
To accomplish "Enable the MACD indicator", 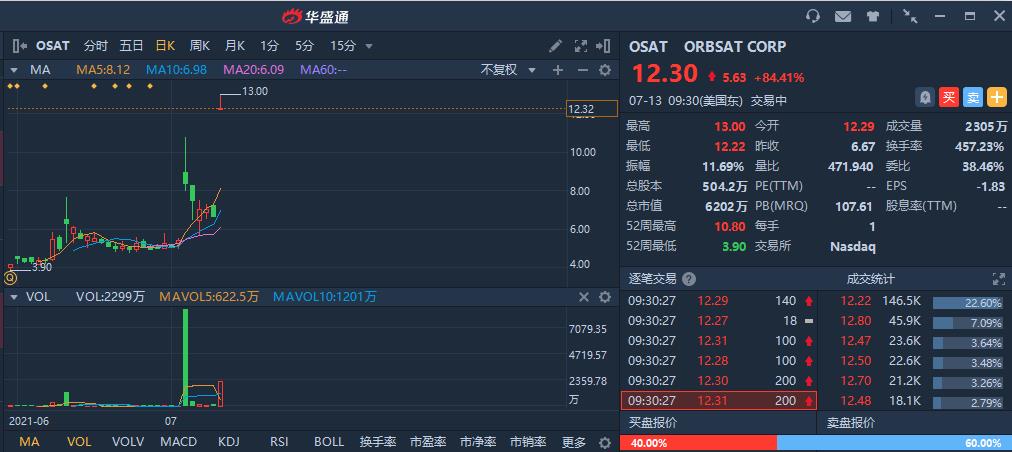I will (x=178, y=442).
